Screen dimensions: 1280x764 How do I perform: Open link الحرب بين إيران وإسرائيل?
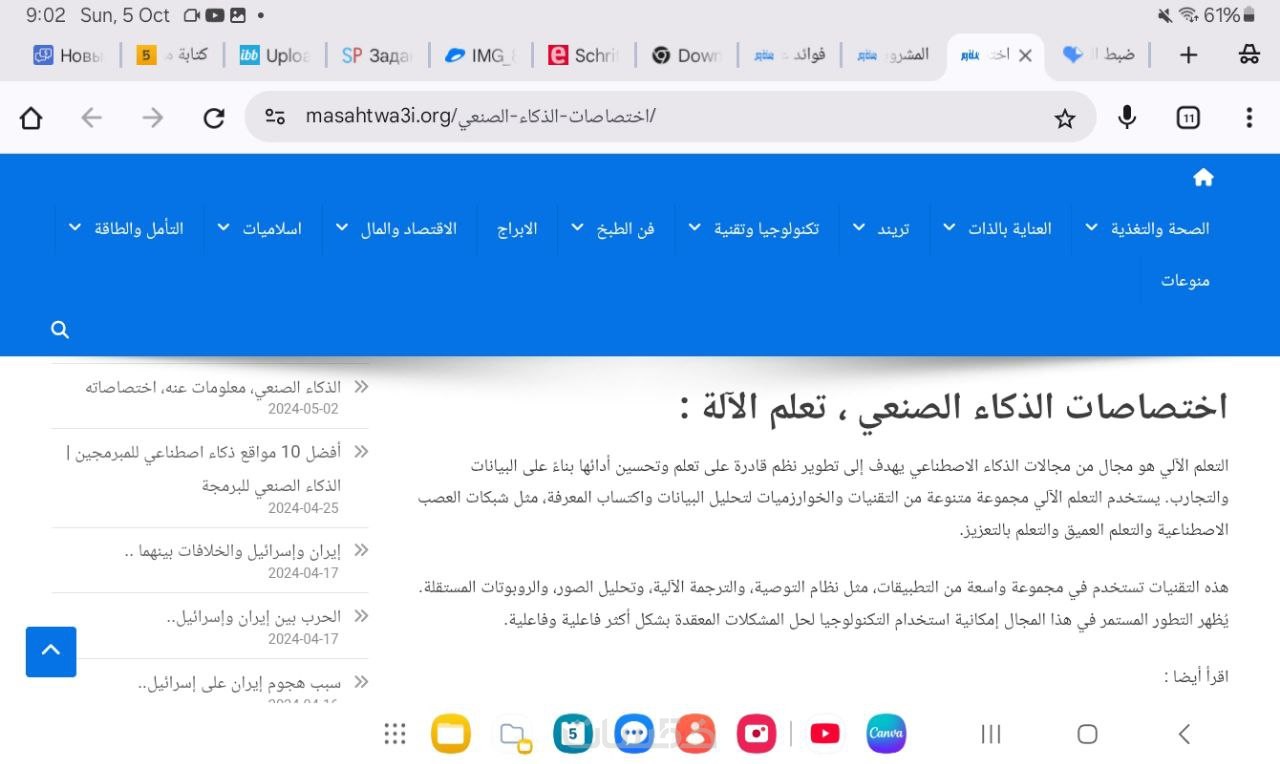click(x=254, y=616)
